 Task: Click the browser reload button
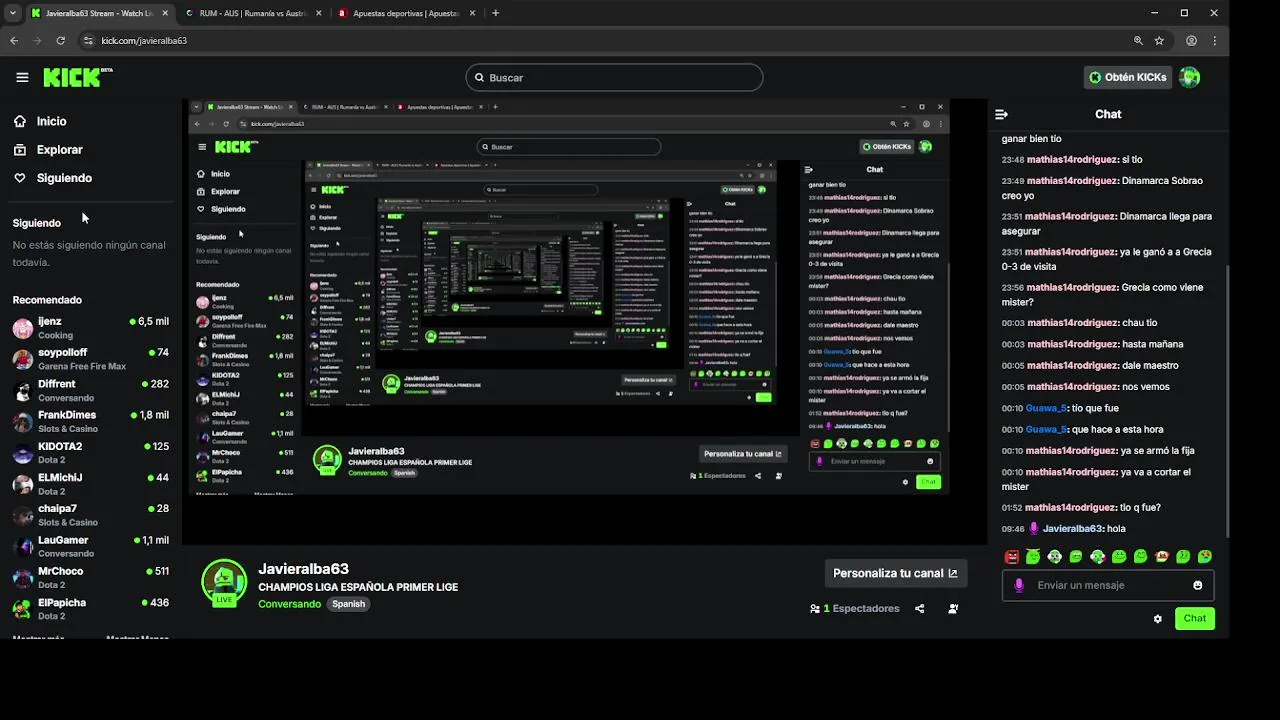click(60, 41)
